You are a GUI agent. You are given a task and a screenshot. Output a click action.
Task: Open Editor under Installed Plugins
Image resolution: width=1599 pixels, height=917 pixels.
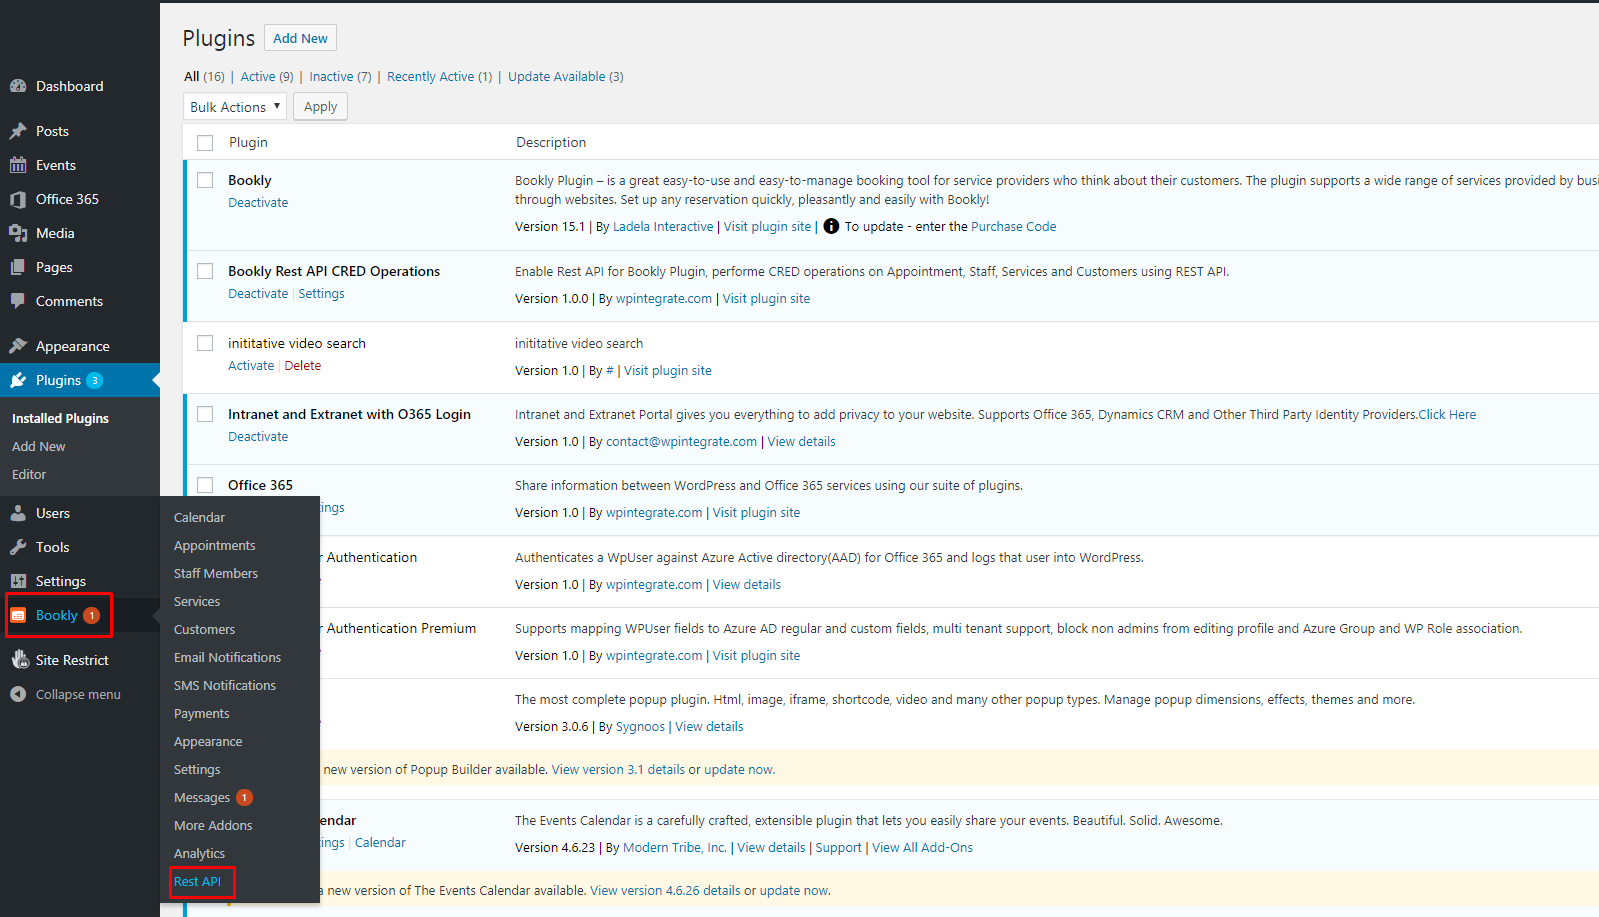[x=29, y=474]
